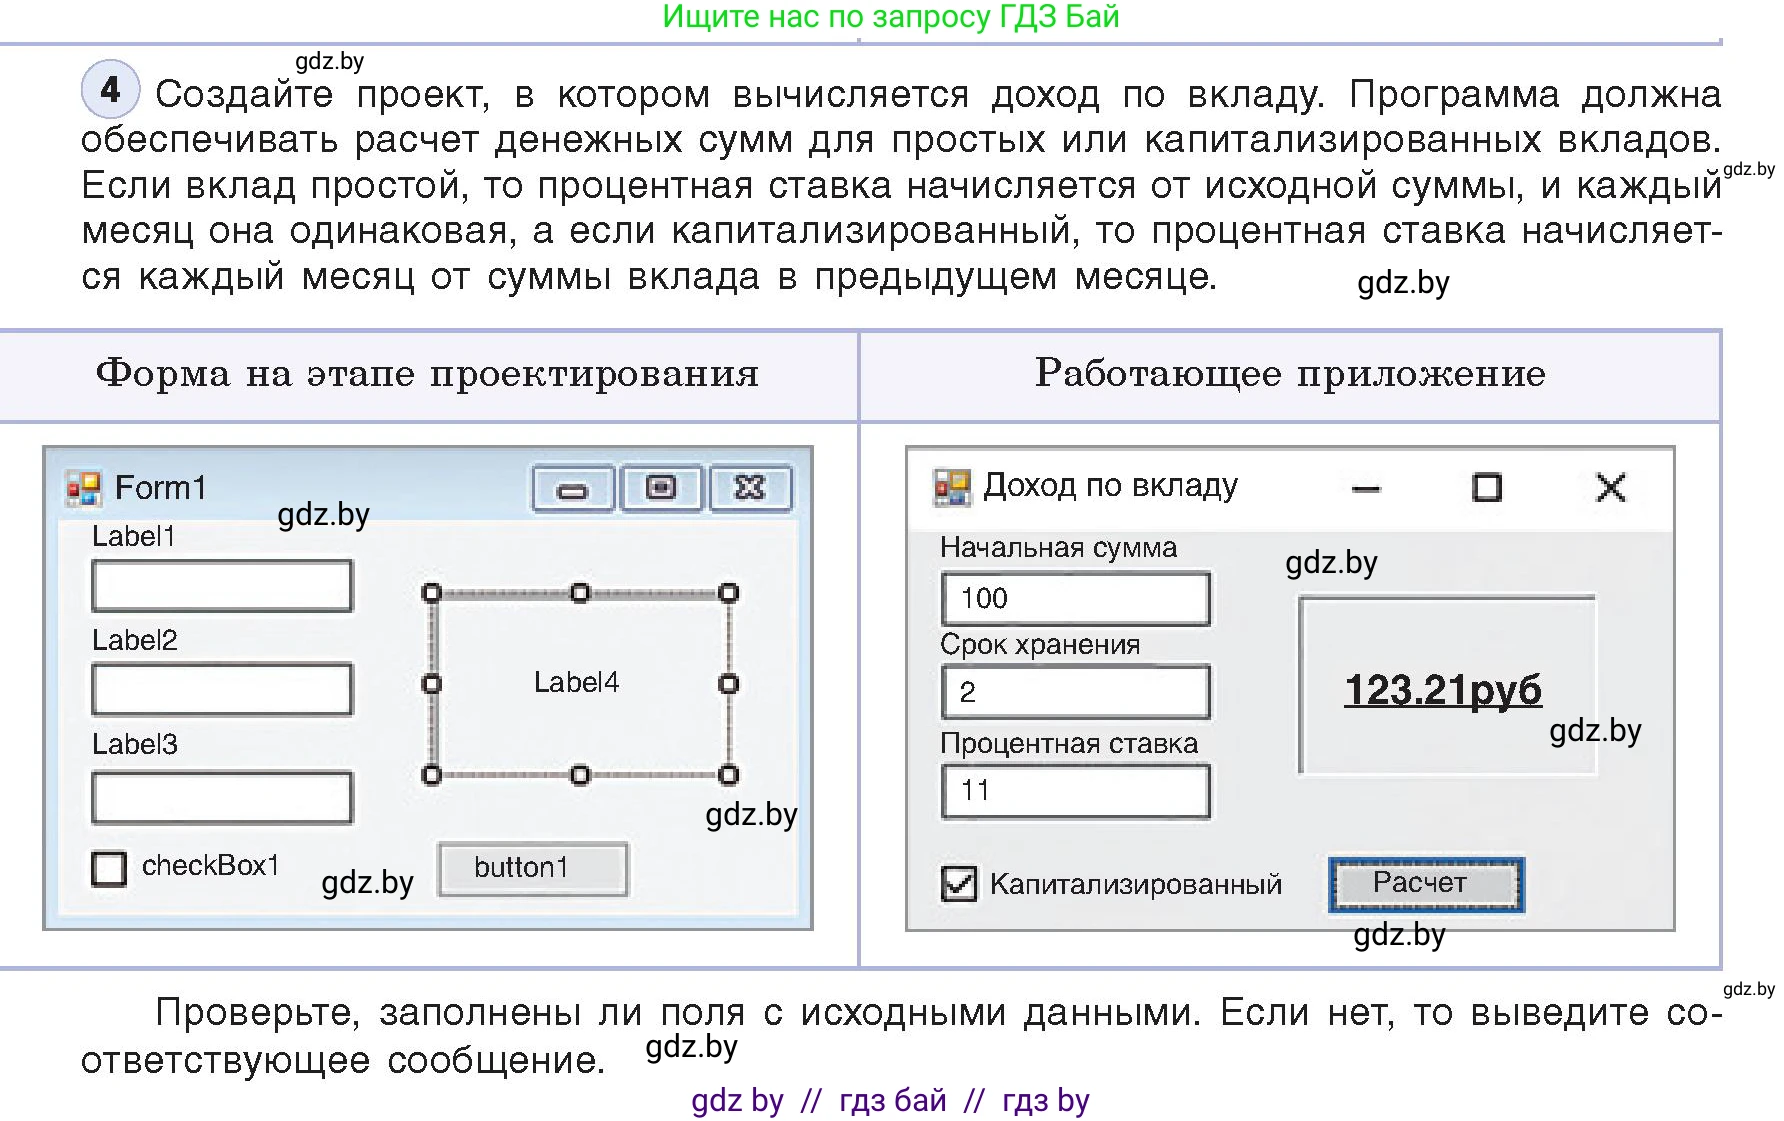This screenshot has height=1121, width=1784.
Task: Close the Доход по вкладу window
Action: 1611,488
